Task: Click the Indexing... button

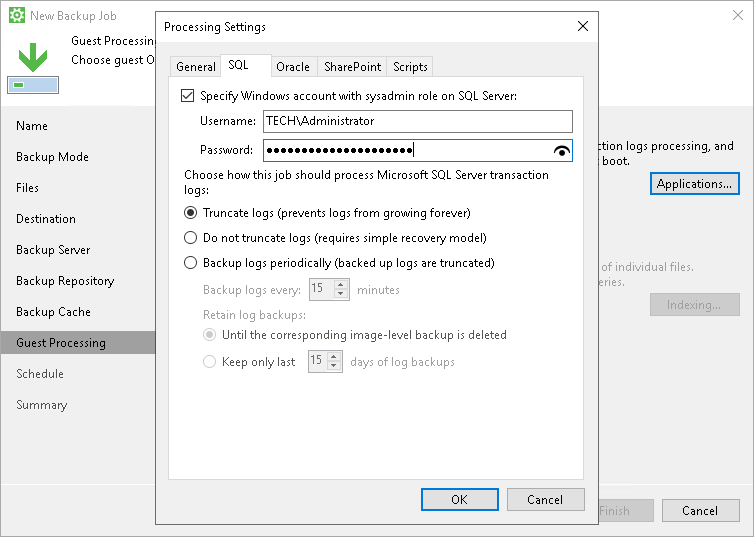Action: (694, 305)
